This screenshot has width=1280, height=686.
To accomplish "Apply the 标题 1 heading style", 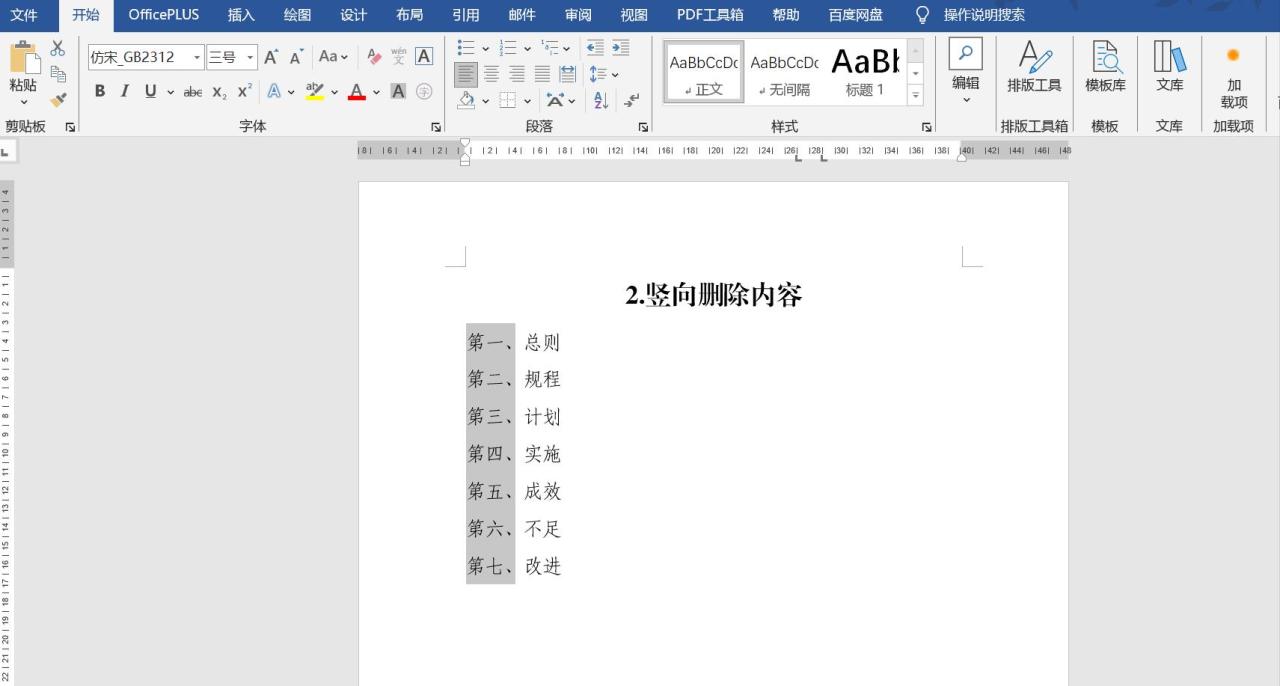I will coord(865,72).
